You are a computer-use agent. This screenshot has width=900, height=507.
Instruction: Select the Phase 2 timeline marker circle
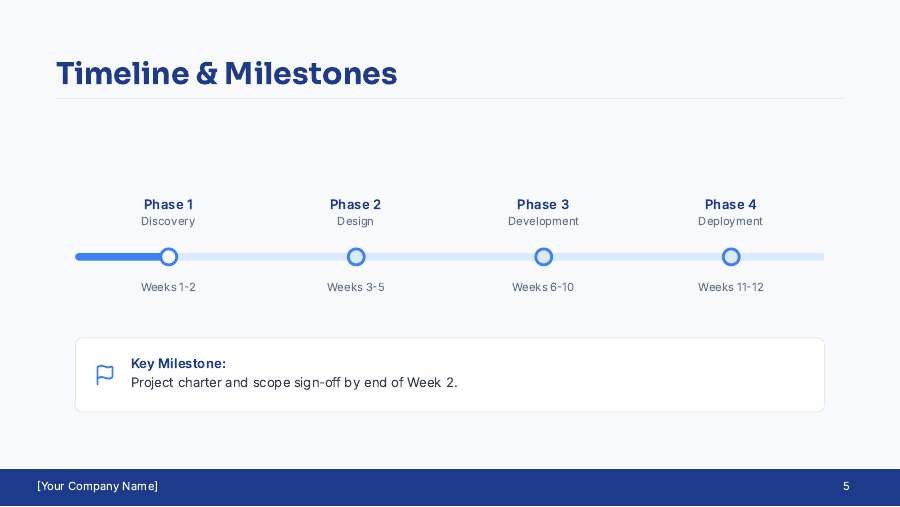click(356, 257)
